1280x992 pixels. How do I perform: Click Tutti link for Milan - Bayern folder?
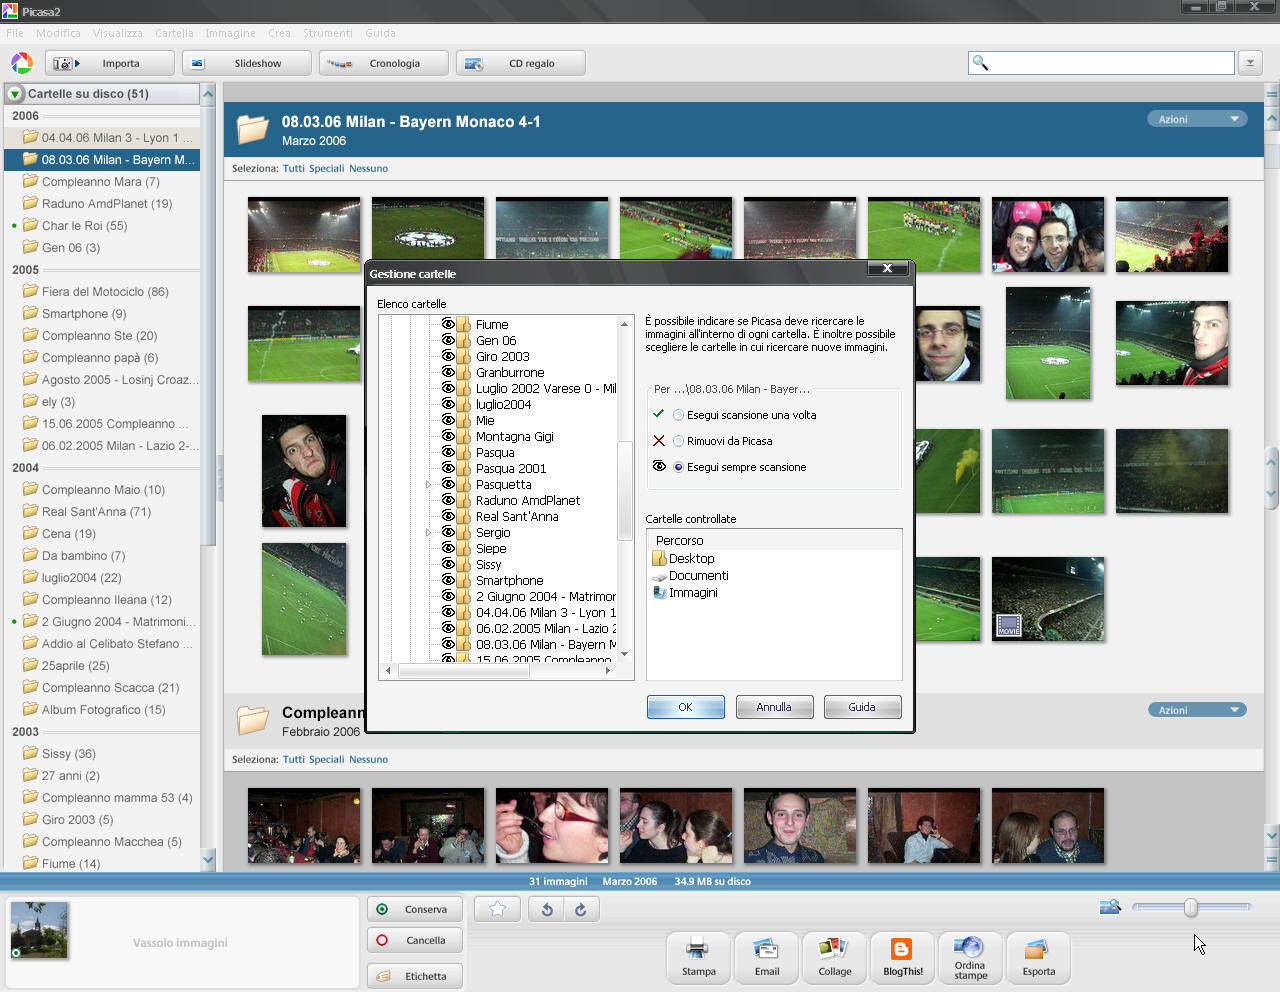293,168
